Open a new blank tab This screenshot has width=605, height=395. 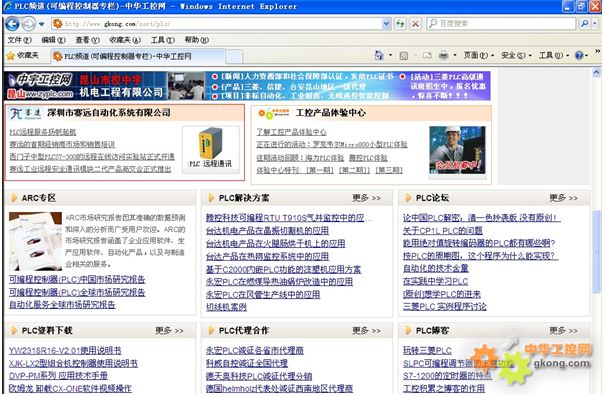234,57
